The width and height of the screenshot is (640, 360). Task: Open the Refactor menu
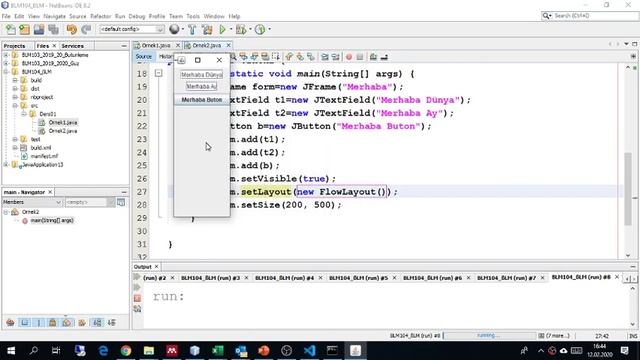pyautogui.click(x=100, y=16)
